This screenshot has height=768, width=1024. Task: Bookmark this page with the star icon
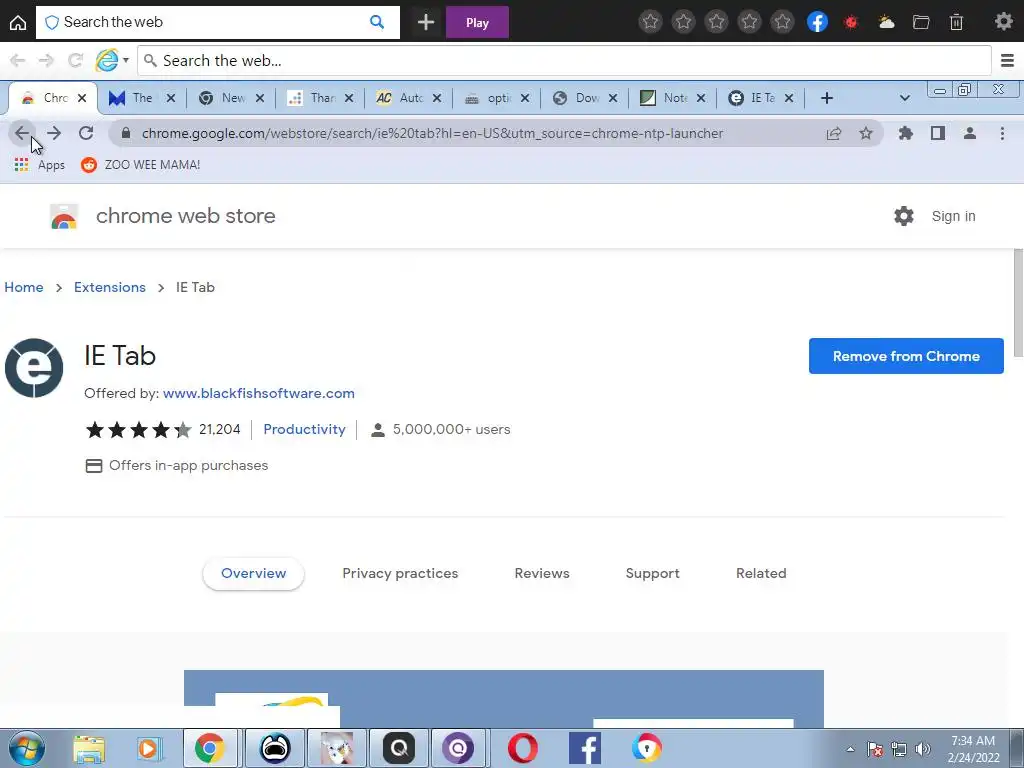[x=866, y=133]
